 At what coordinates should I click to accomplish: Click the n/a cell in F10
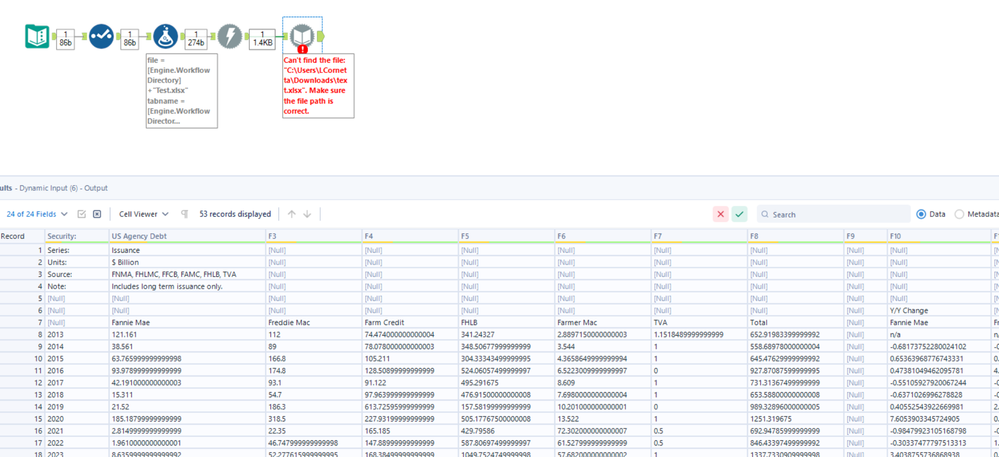[x=938, y=335]
